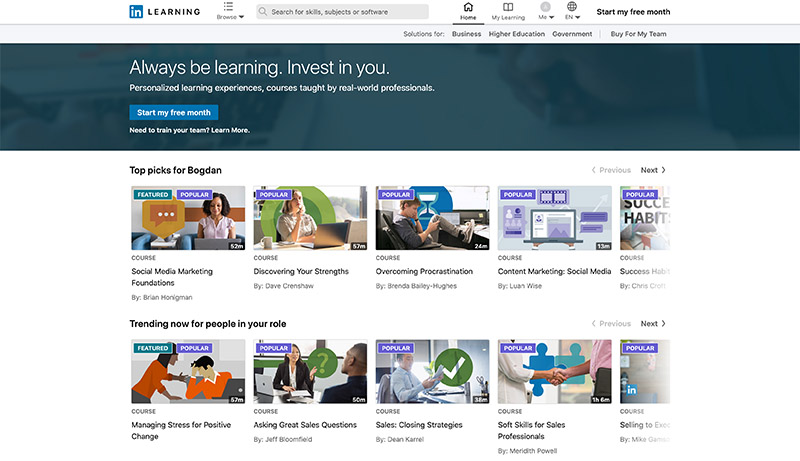This screenshot has height=461, width=800.
Task: Click POPULAR badge on Asking Great Sales Questions
Action: click(x=273, y=348)
